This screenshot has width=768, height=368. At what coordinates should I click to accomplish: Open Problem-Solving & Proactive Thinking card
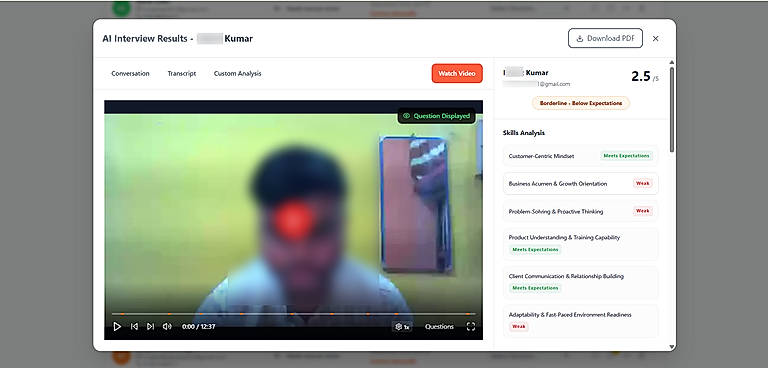click(x=580, y=211)
